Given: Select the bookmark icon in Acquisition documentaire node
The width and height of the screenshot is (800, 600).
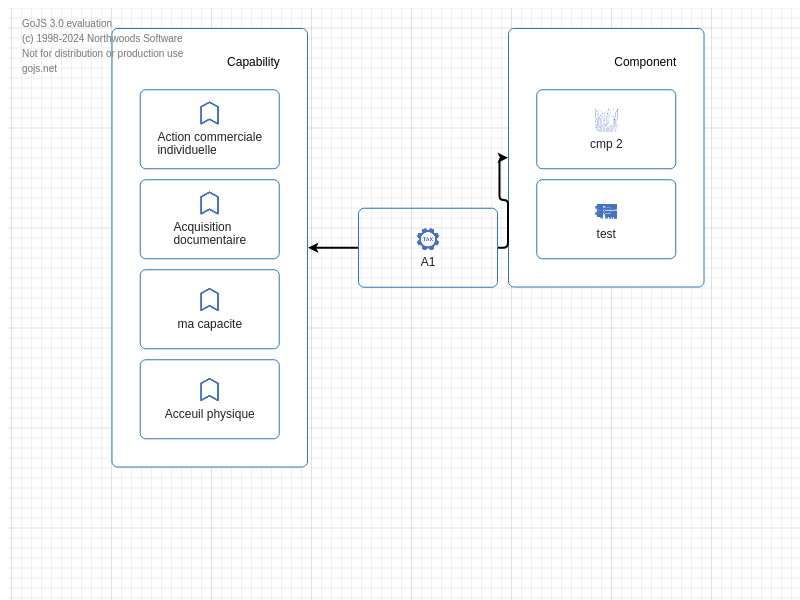Looking at the screenshot, I should pos(209,203).
